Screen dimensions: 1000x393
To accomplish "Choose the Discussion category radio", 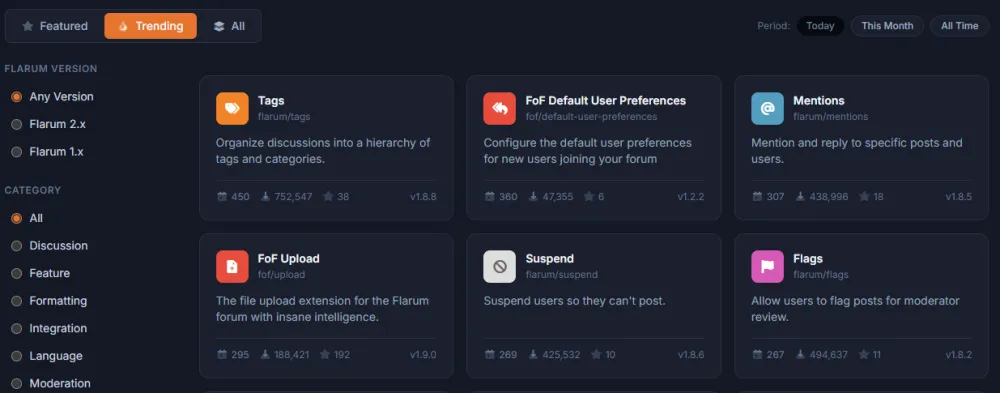I will tap(17, 246).
